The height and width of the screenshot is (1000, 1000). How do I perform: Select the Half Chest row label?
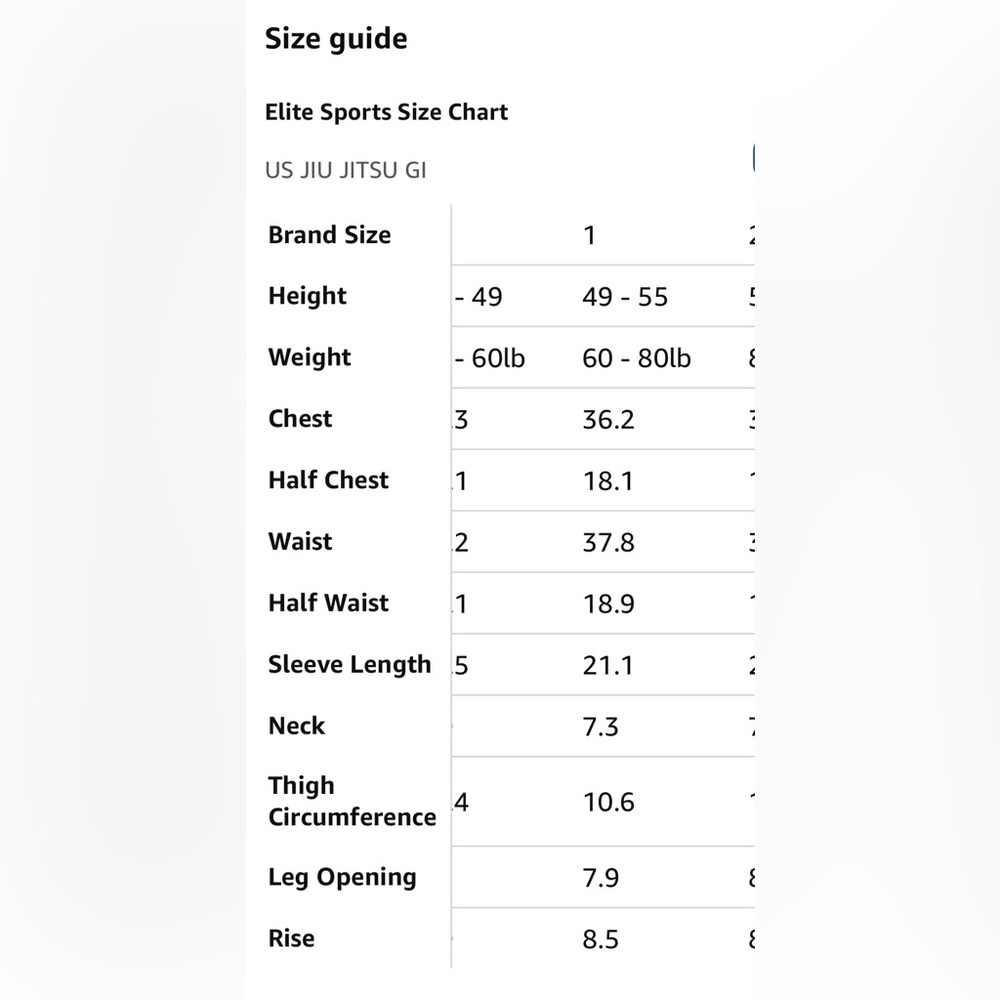(328, 480)
